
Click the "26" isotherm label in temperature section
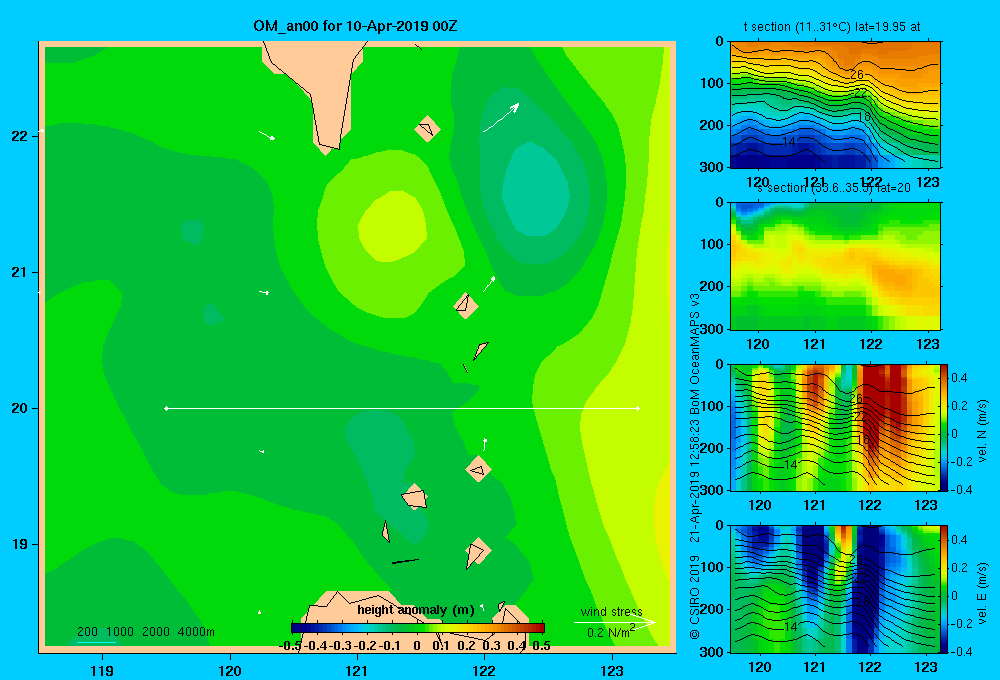click(857, 75)
